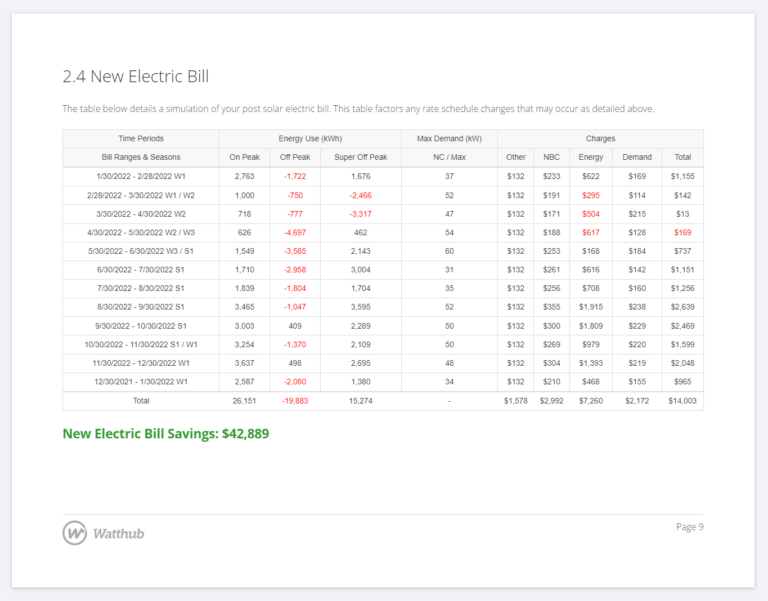Click the 'Super Off Peak' column subheader
Screen dimensions: 768x601
click(x=360, y=157)
